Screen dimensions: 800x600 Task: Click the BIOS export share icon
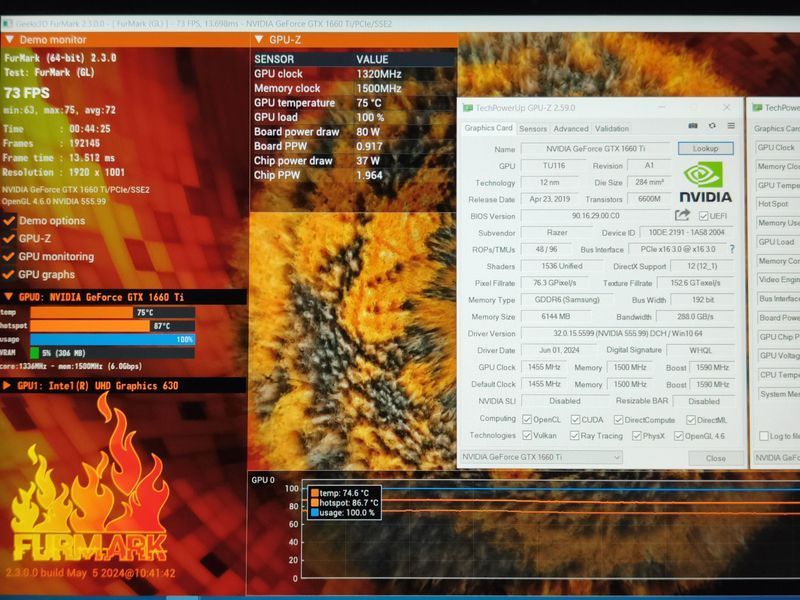click(x=683, y=215)
